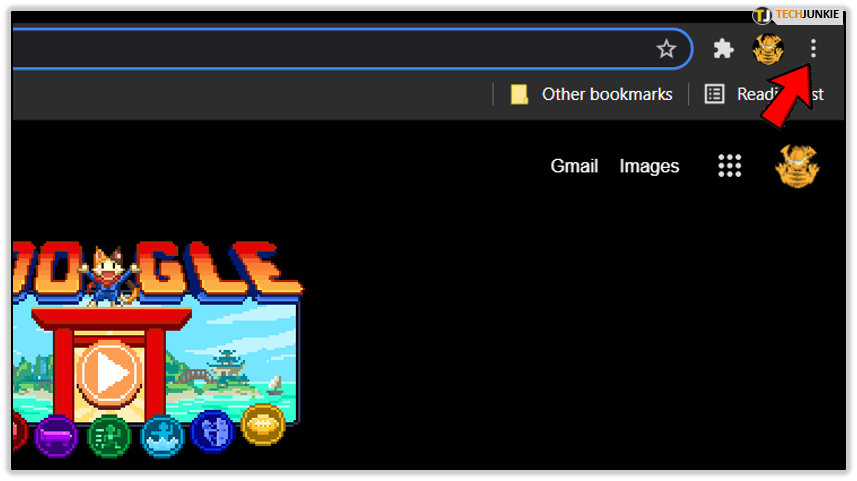Bookmark this page with the star icon
The height and width of the screenshot is (481, 857).
(x=666, y=49)
